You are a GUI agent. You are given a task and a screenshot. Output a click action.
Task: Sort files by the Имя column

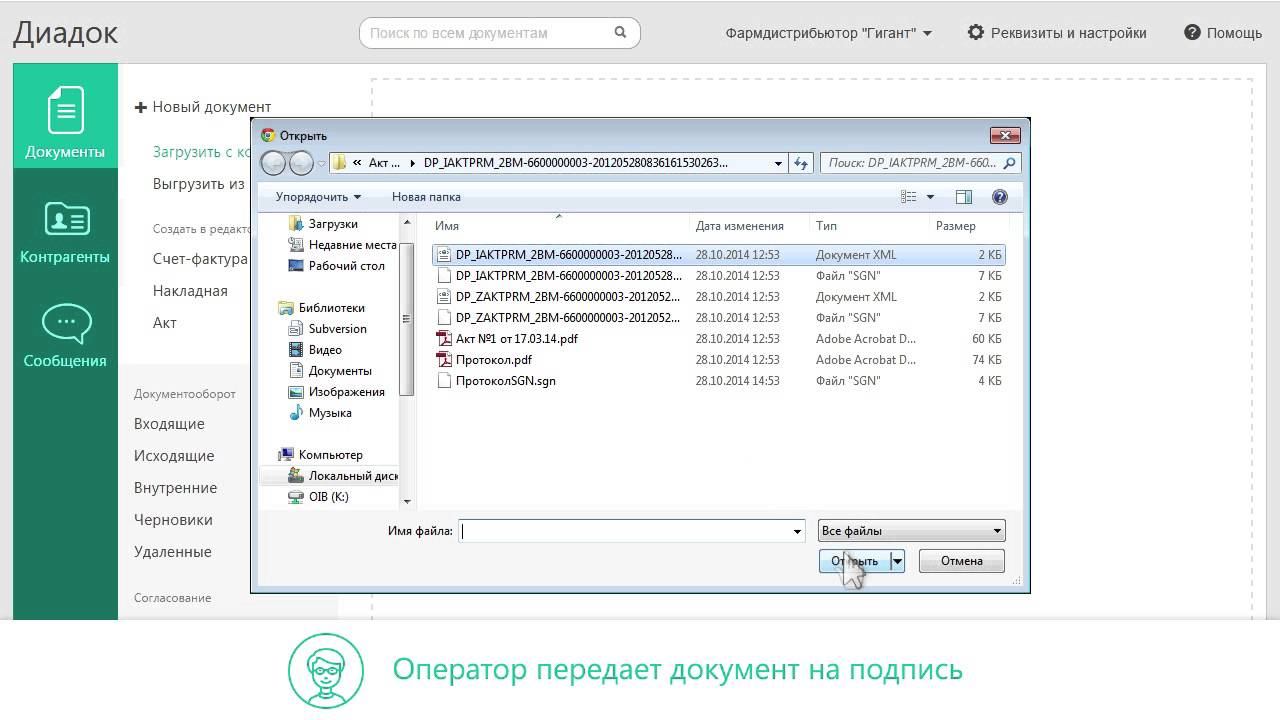click(x=562, y=226)
